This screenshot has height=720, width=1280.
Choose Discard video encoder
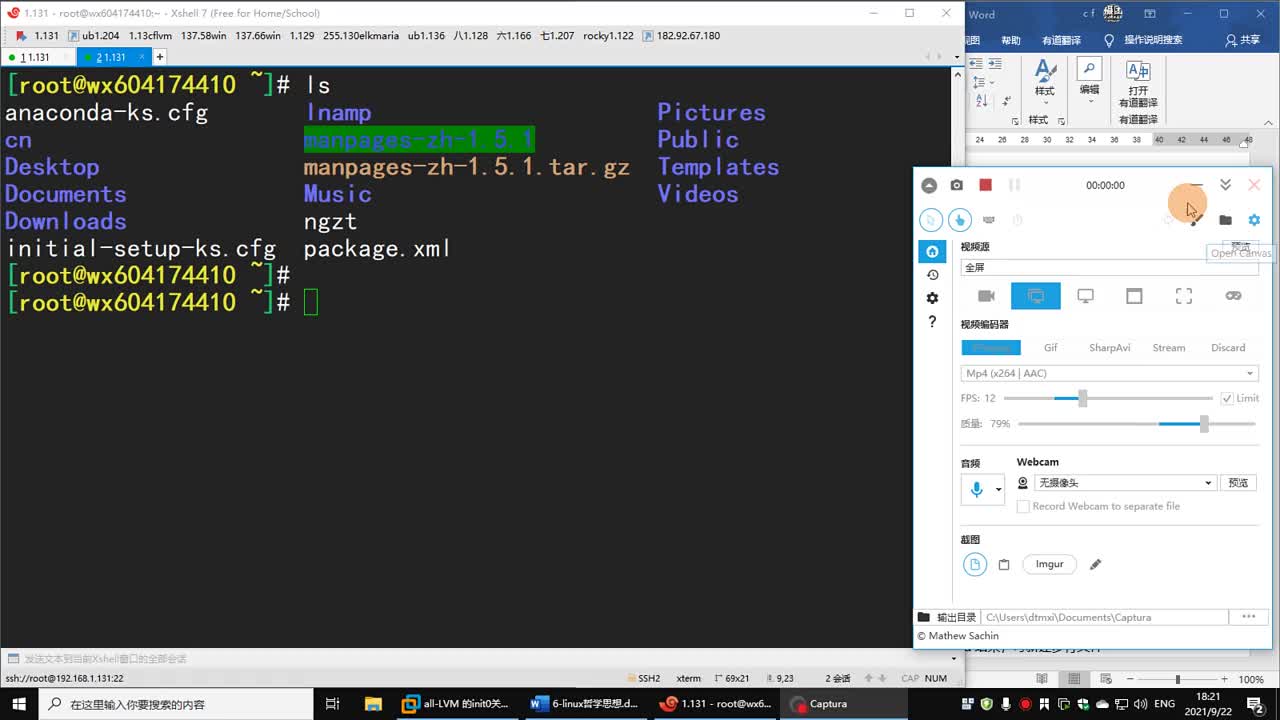click(x=1228, y=348)
